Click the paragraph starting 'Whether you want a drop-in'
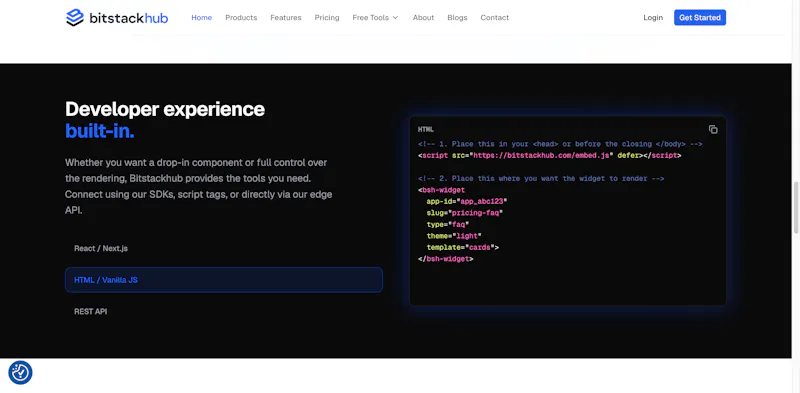The width and height of the screenshot is (800, 393). click(x=199, y=186)
